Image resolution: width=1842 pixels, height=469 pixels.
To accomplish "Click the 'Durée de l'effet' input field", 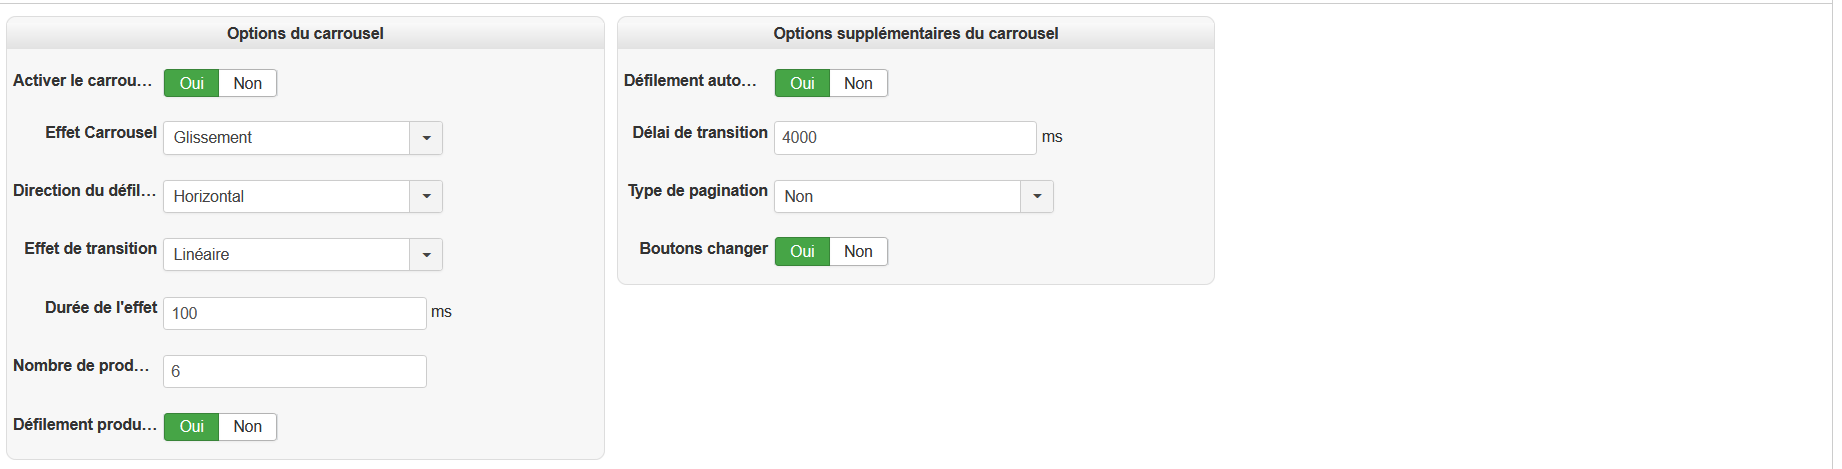I will 294,313.
